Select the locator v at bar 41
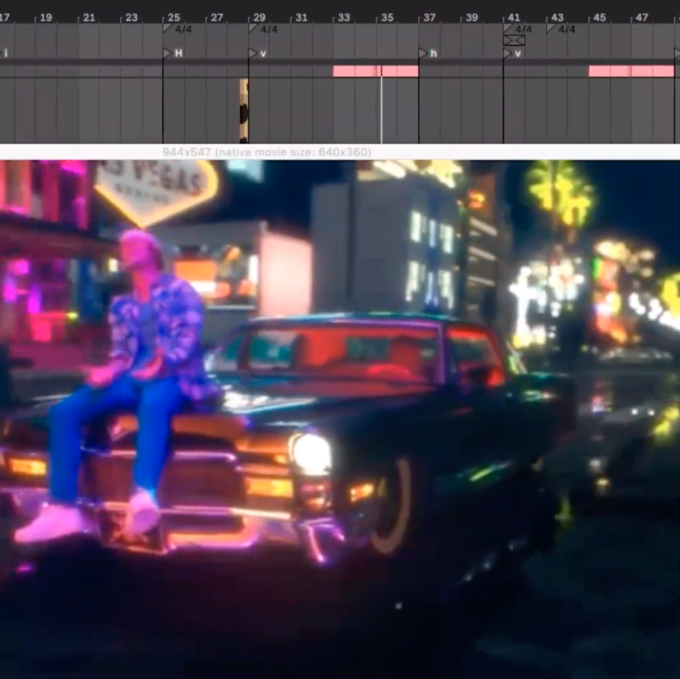The width and height of the screenshot is (680, 679). click(x=512, y=53)
